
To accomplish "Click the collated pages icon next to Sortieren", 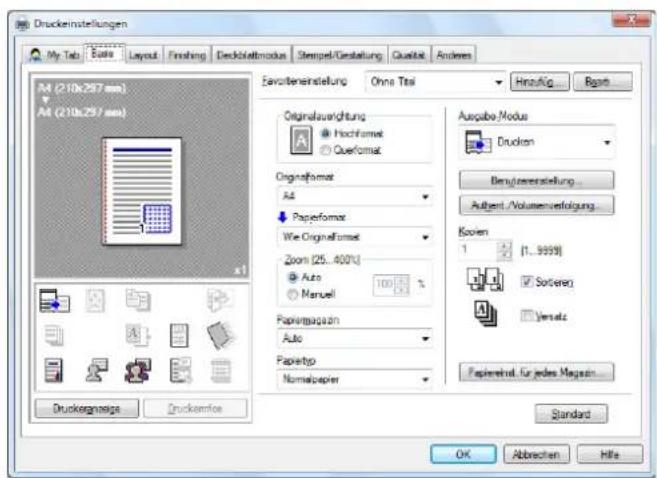I will click(486, 279).
